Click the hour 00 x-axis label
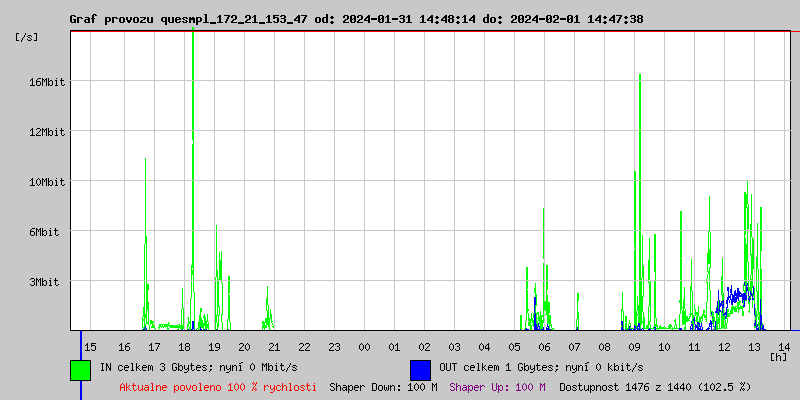Image resolution: width=800 pixels, height=400 pixels. click(x=364, y=346)
